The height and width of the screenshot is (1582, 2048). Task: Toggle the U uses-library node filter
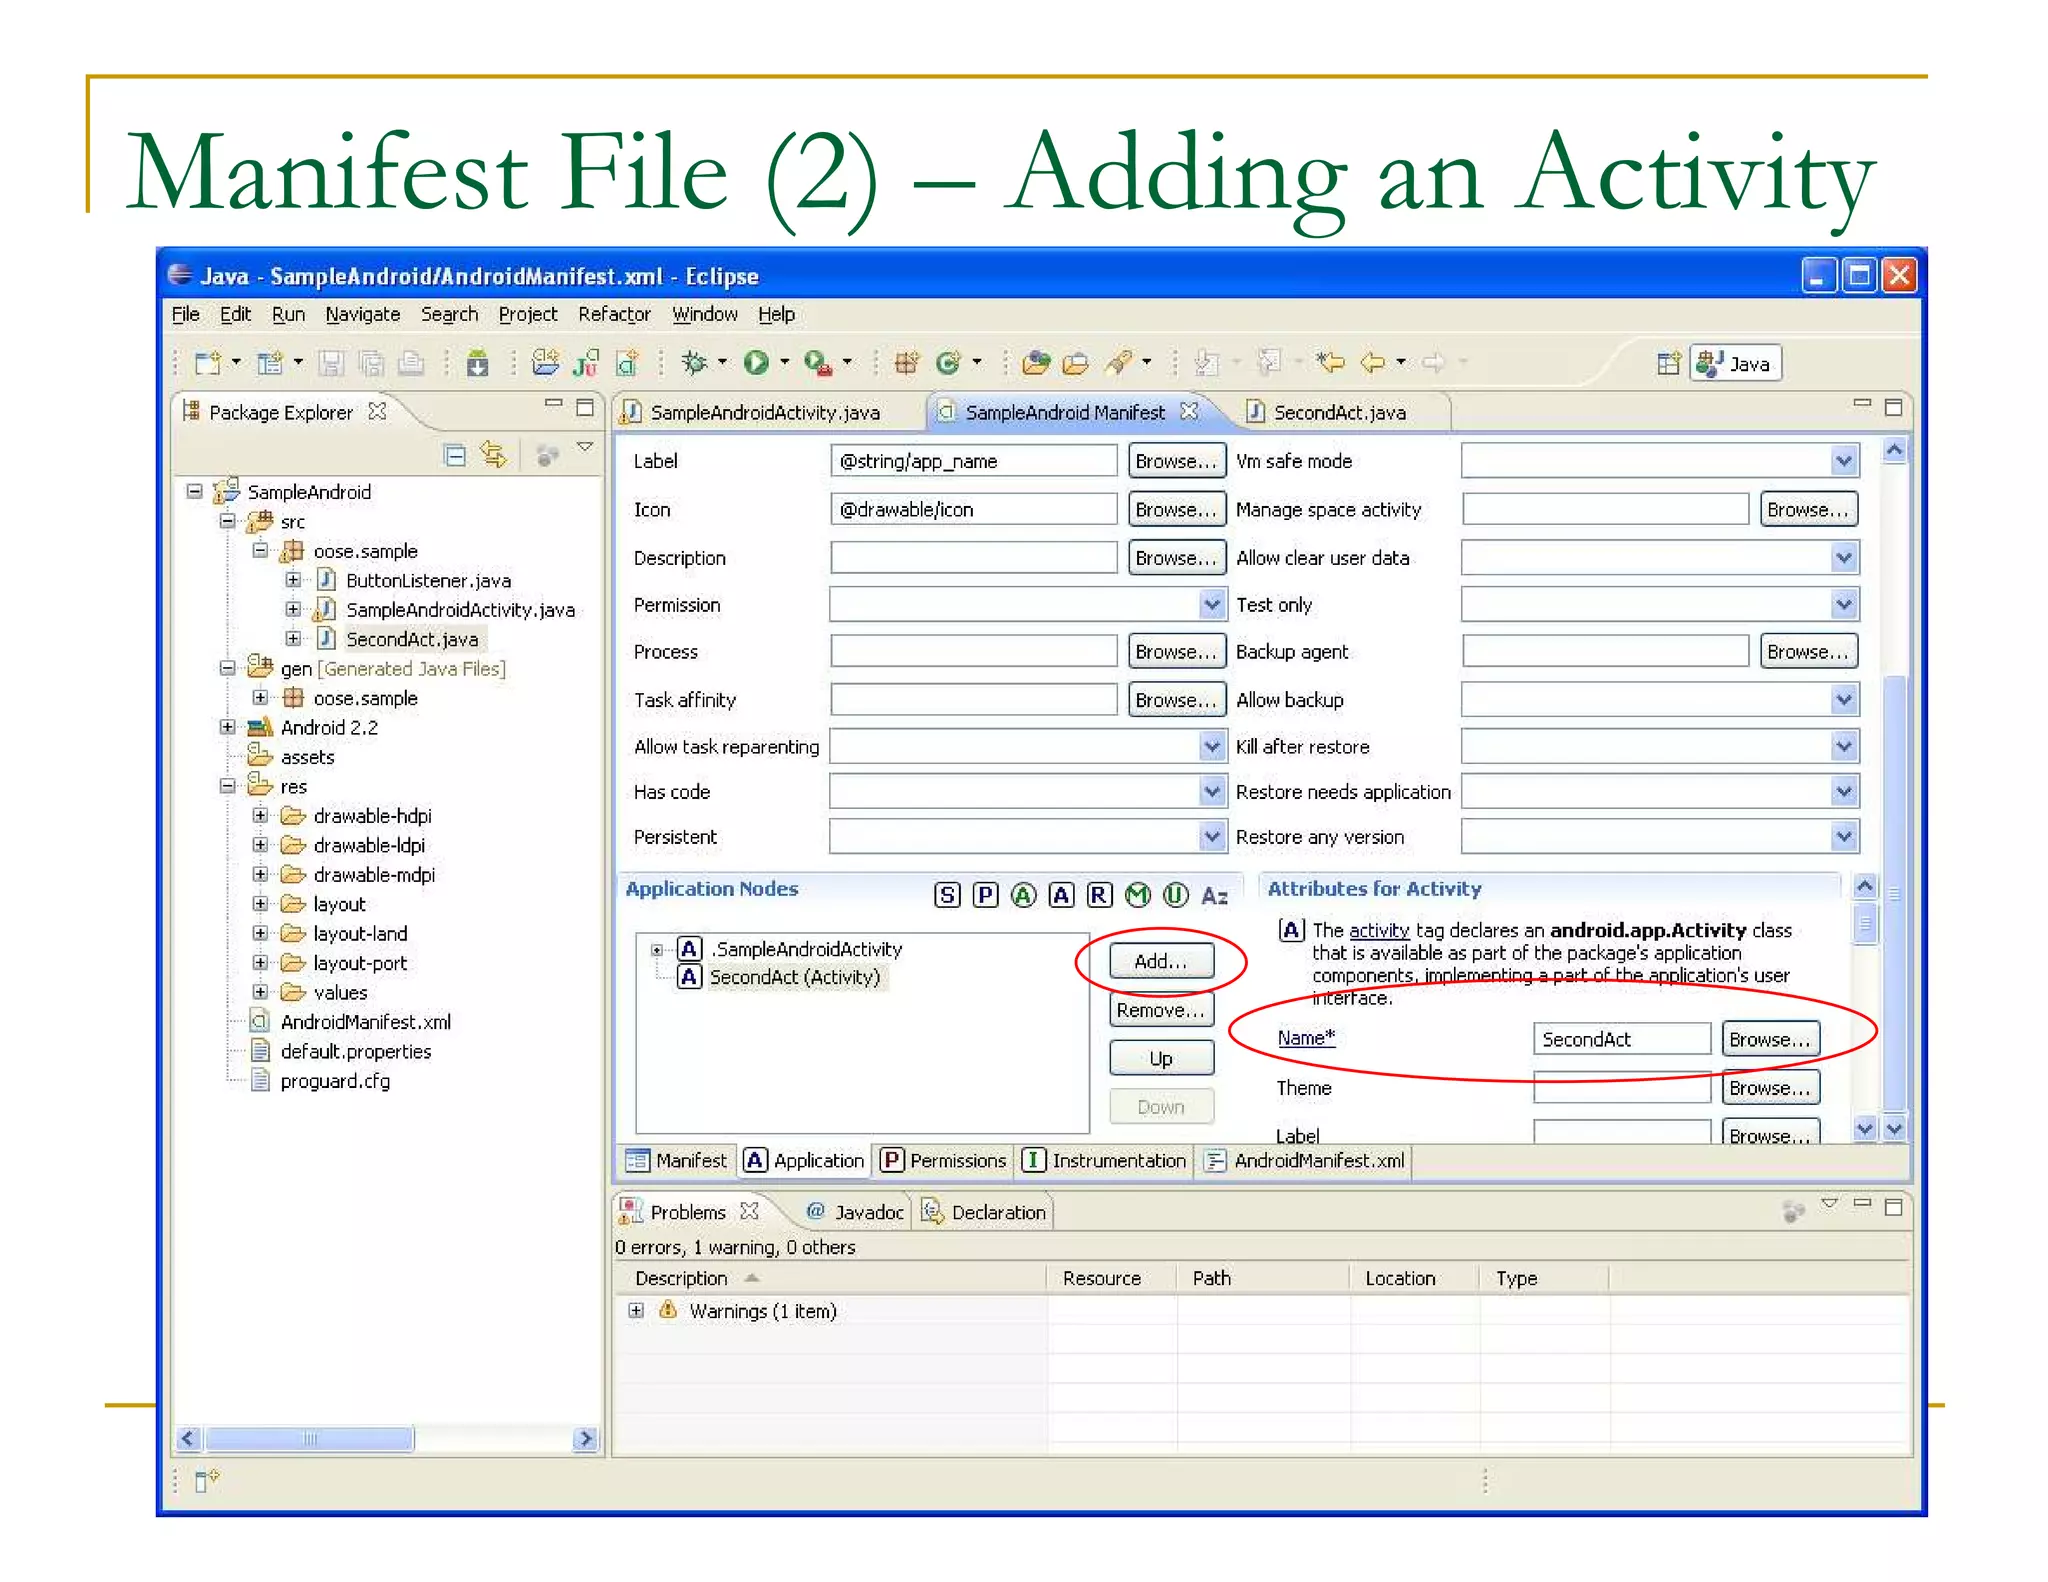(1176, 895)
